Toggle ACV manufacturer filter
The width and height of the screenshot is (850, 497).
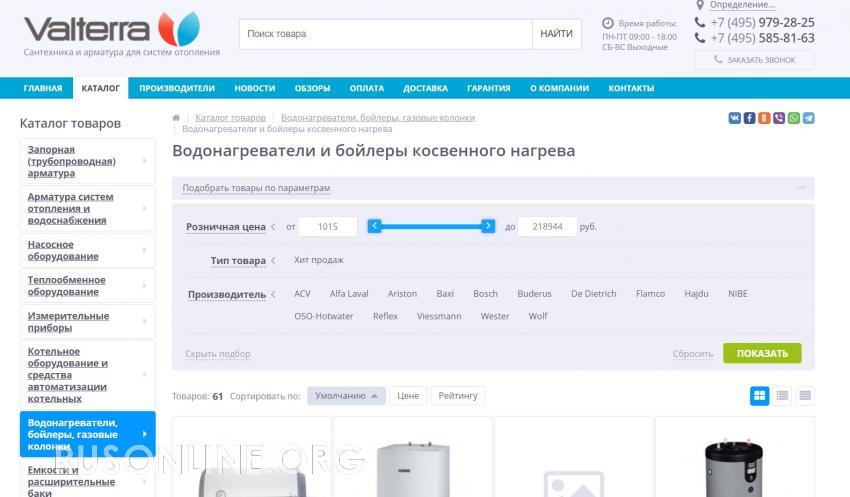point(302,294)
